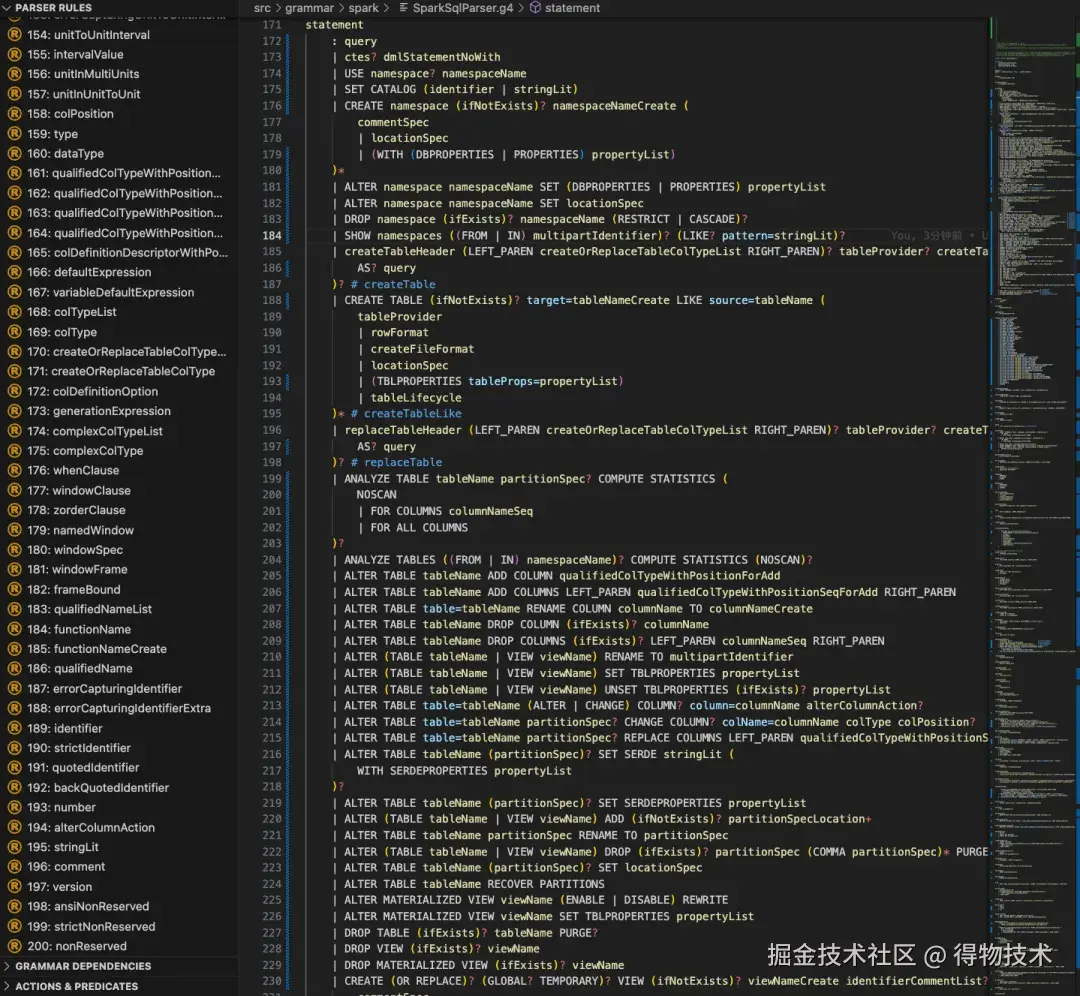The width and height of the screenshot is (1080, 996).
Task: Select rule 199: strictNonReserved
Action: point(92,927)
